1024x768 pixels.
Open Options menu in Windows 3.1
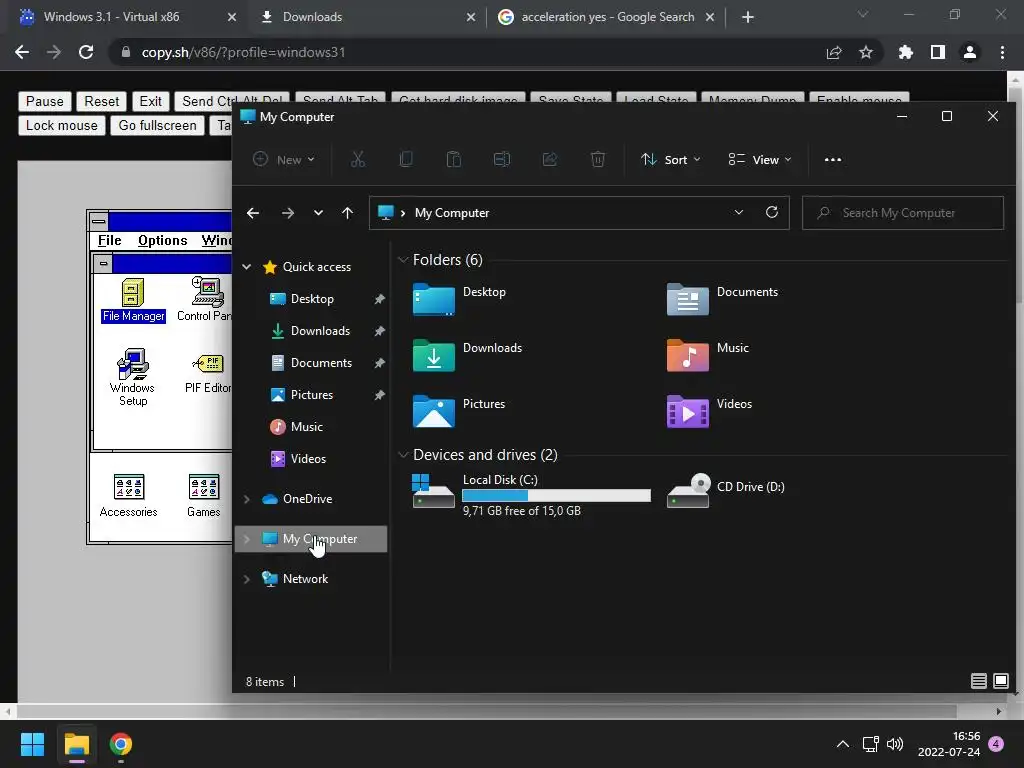pyautogui.click(x=163, y=240)
